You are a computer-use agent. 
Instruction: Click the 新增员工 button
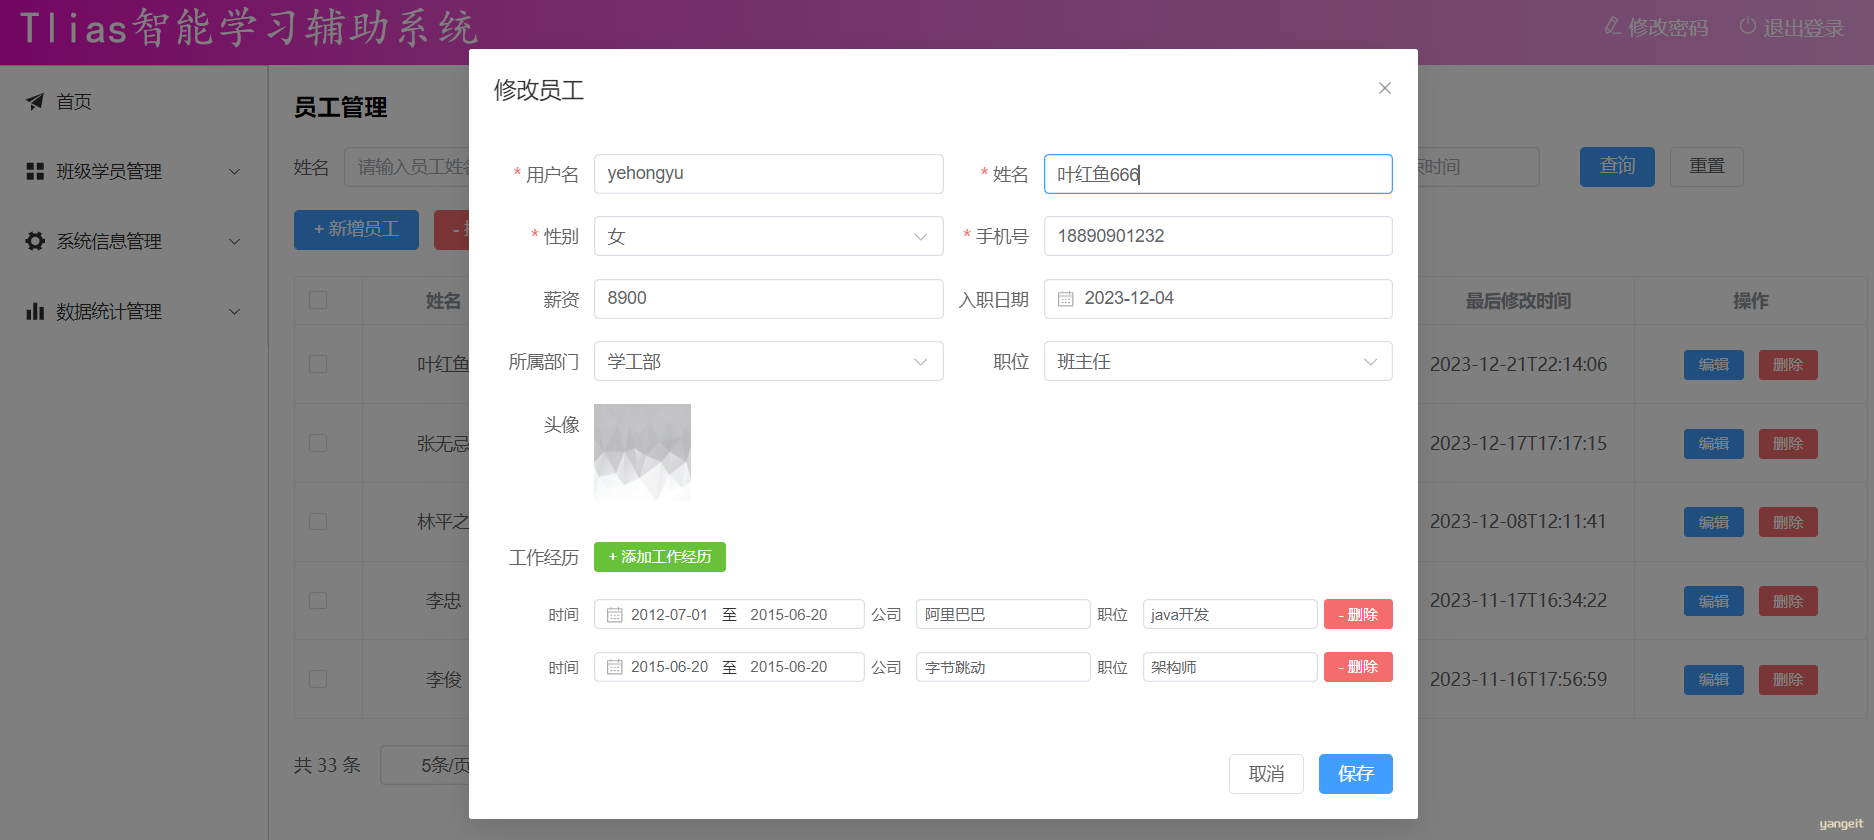click(x=356, y=229)
